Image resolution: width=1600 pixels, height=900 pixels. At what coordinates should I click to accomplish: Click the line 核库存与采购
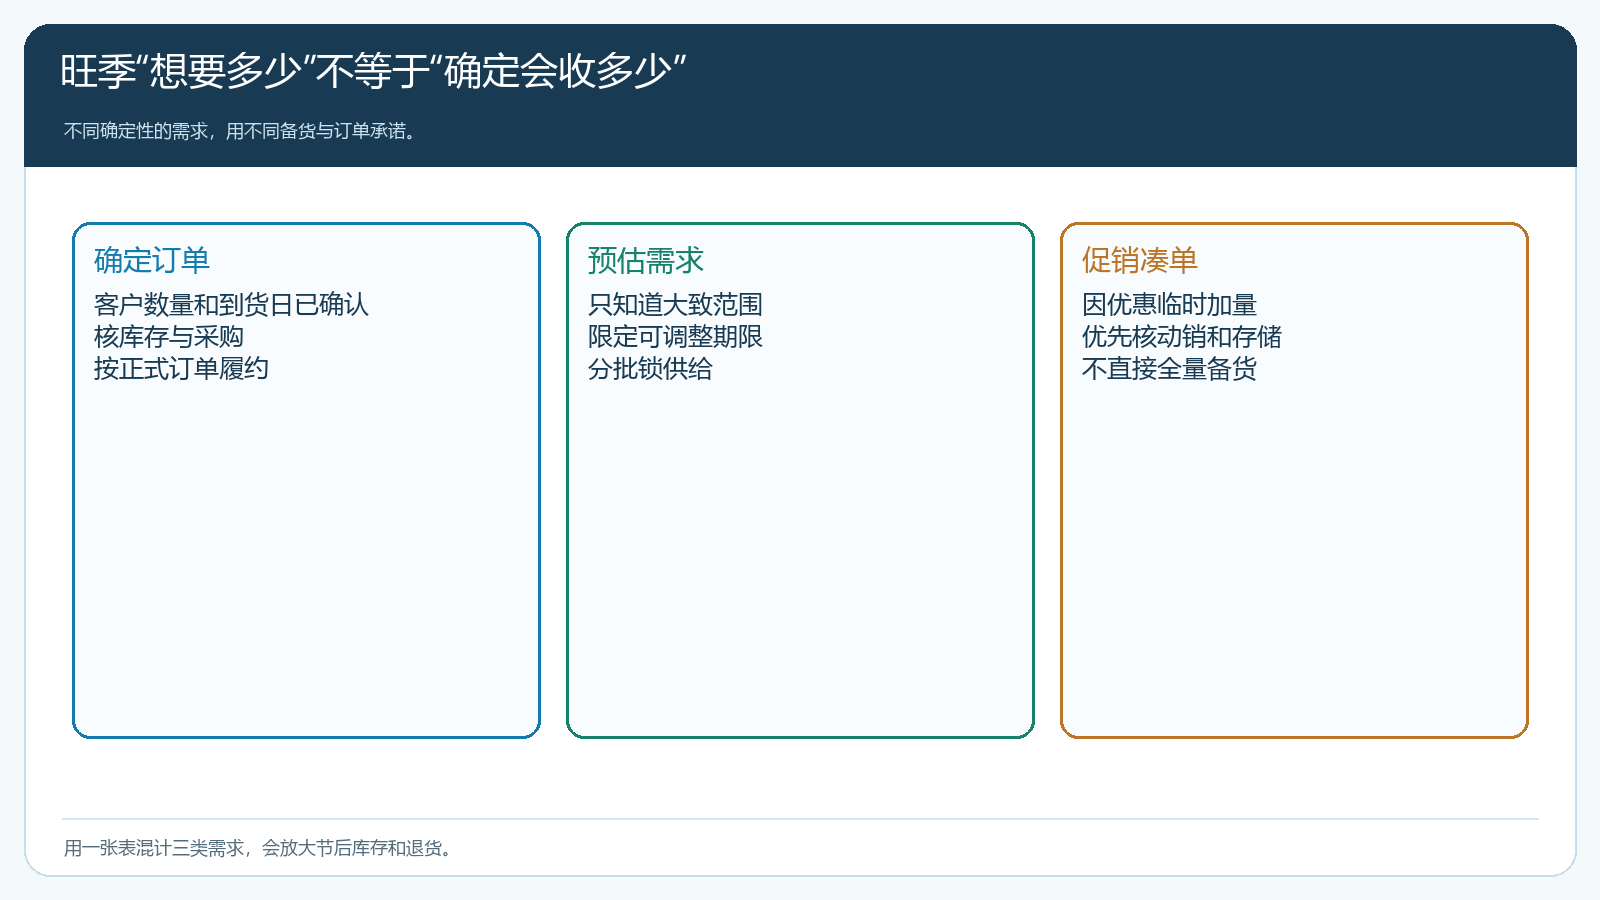point(169,336)
